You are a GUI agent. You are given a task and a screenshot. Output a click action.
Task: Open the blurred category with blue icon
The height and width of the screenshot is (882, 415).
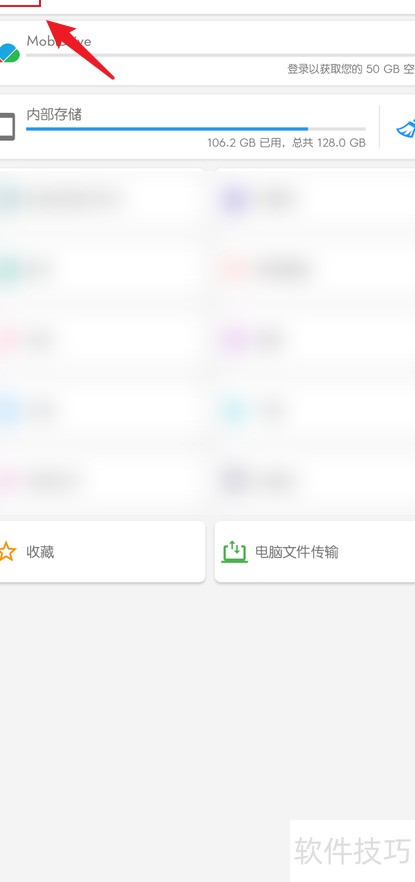tap(102, 411)
